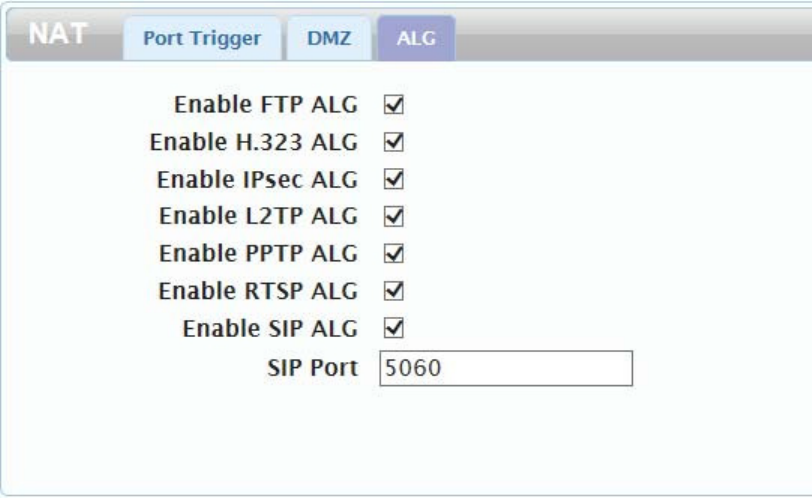Deselect the SIP ALG checkbox
The image size is (812, 498).
(394, 327)
